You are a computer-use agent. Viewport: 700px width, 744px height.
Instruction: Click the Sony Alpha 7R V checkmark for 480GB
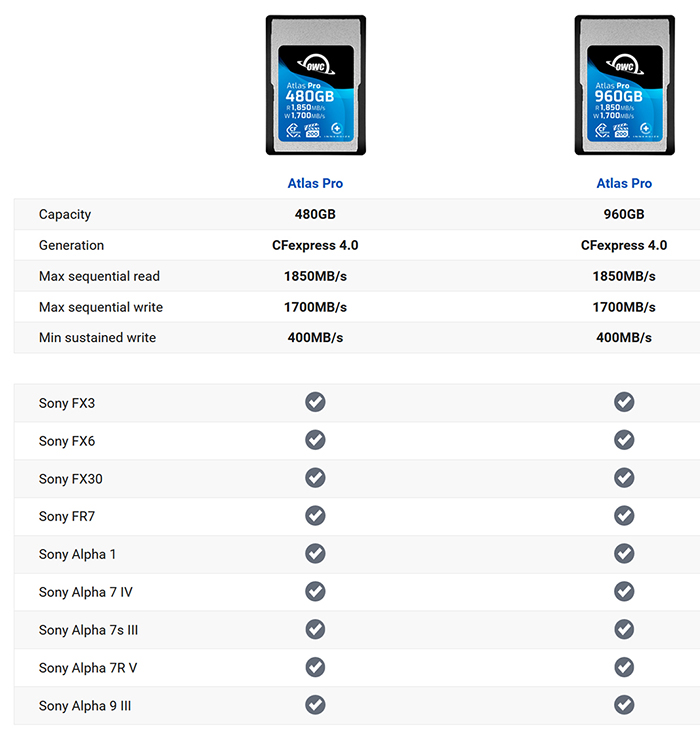[315, 667]
